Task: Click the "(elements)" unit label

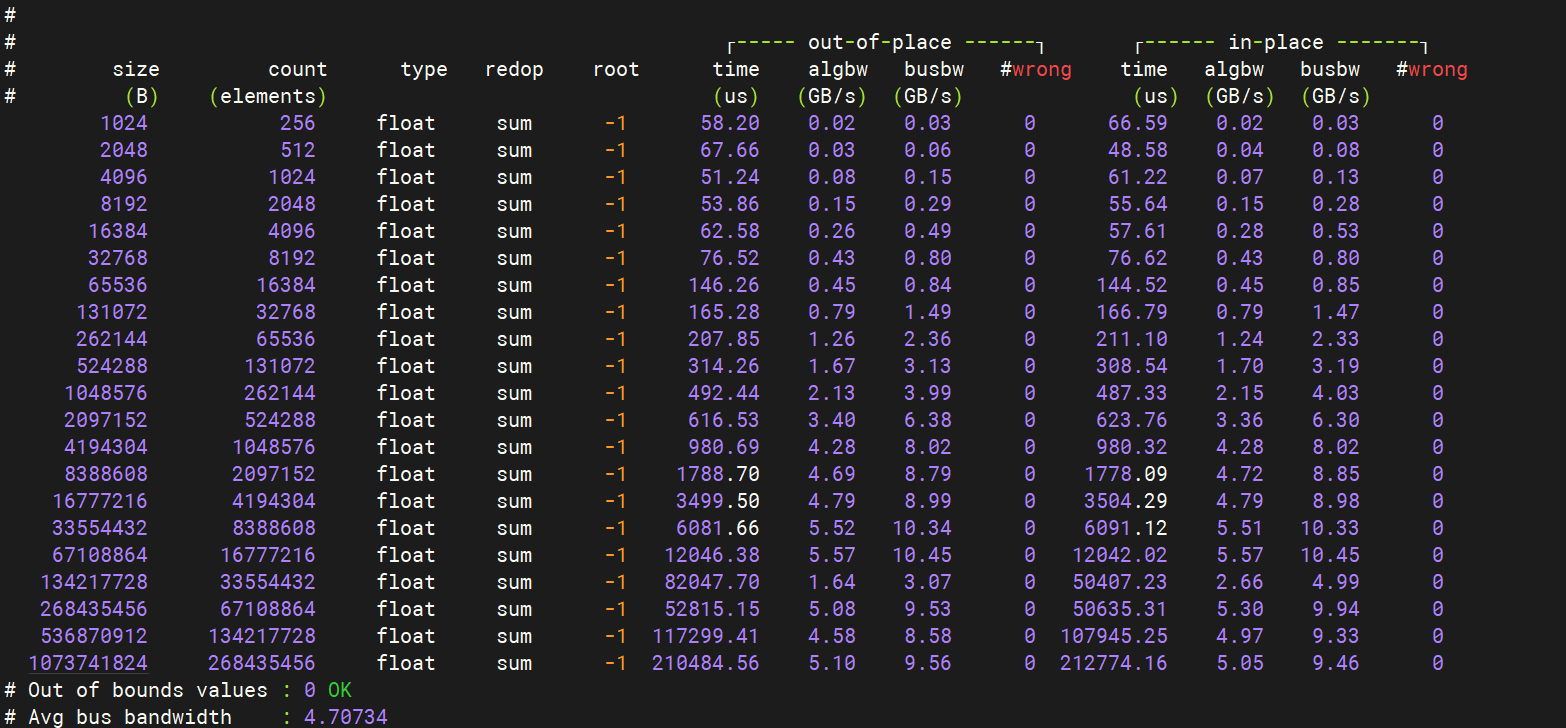Action: (268, 97)
